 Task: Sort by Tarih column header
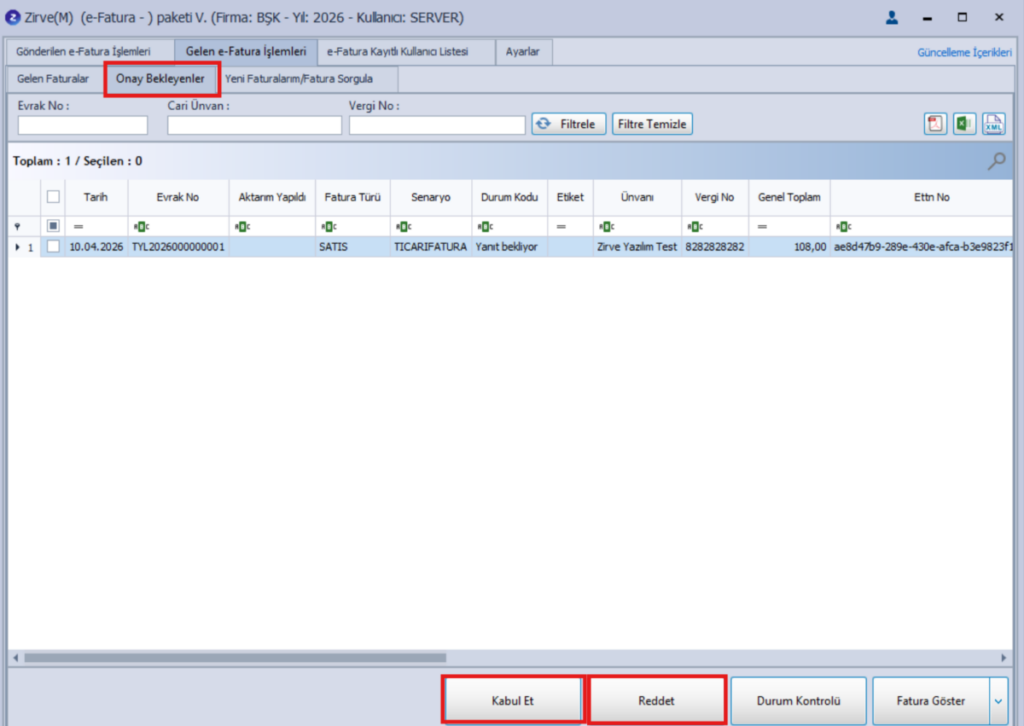click(96, 197)
